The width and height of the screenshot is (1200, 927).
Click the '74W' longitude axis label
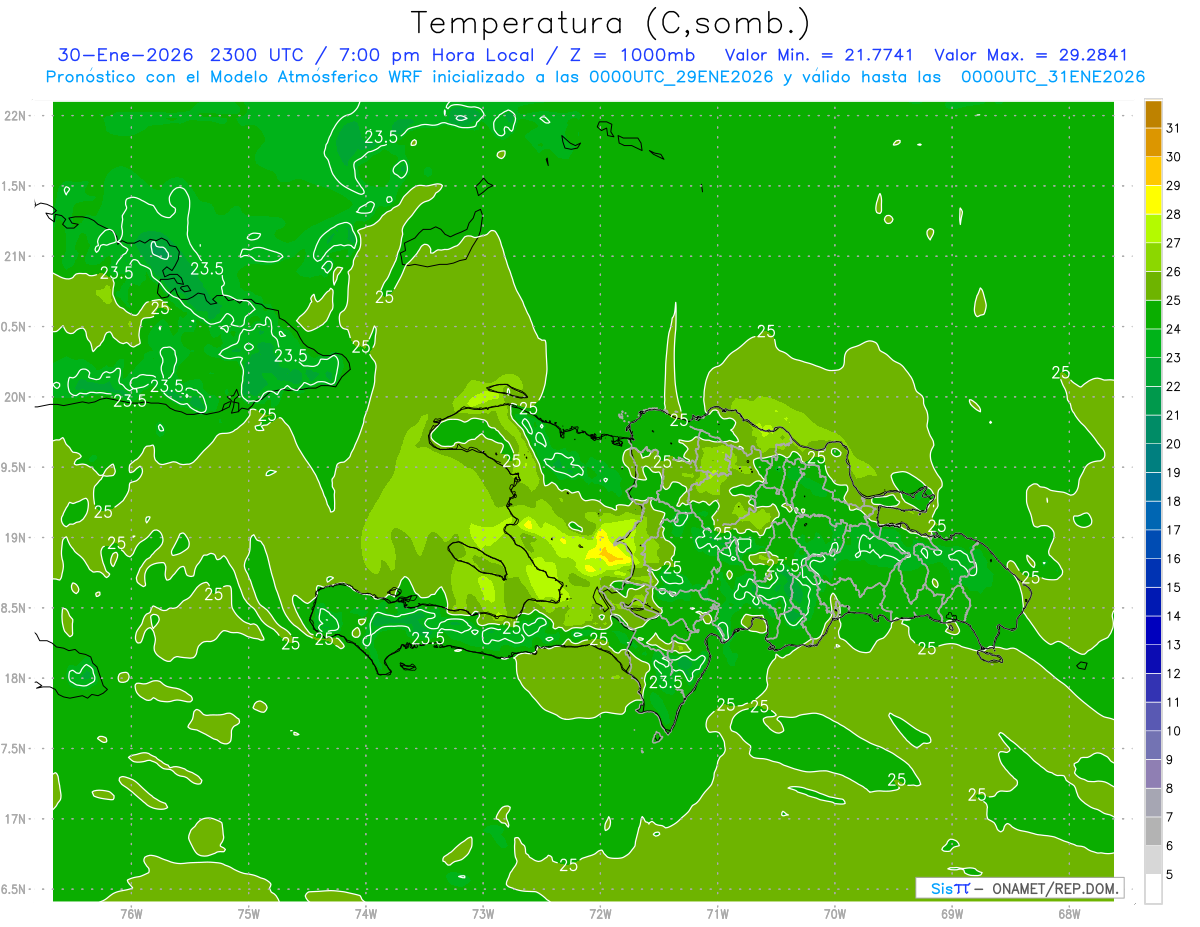click(366, 912)
